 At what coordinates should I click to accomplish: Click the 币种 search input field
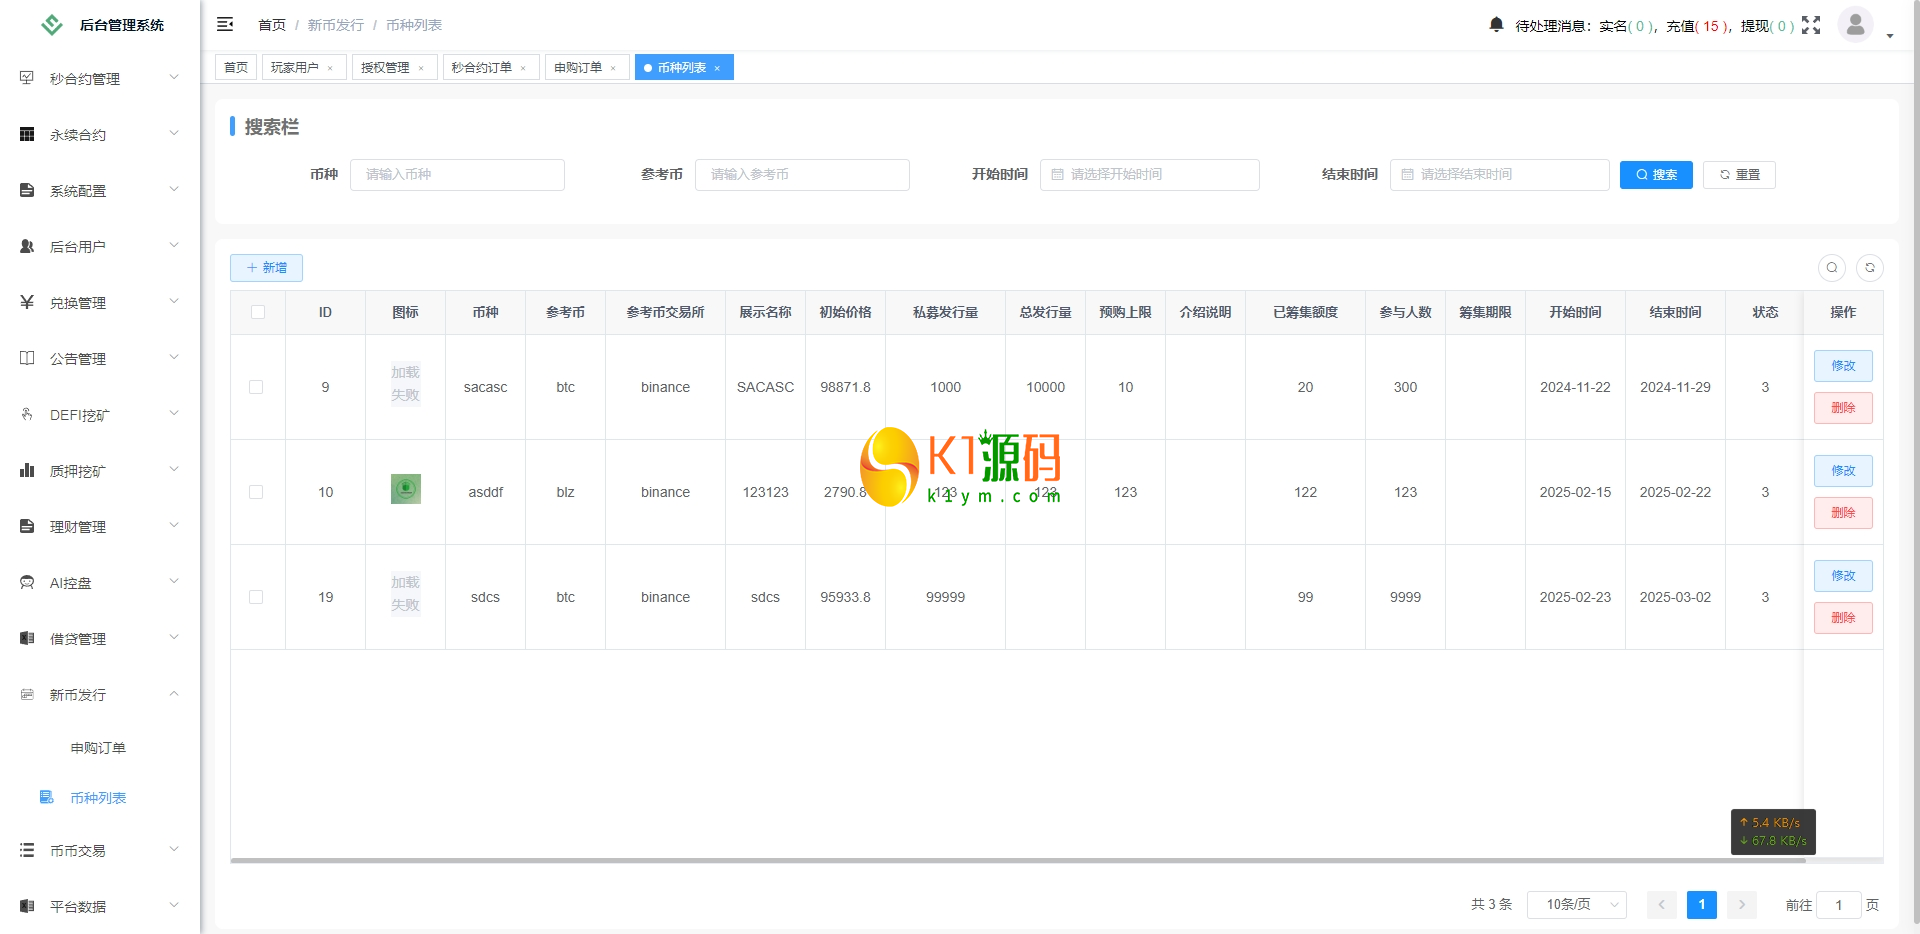click(457, 175)
